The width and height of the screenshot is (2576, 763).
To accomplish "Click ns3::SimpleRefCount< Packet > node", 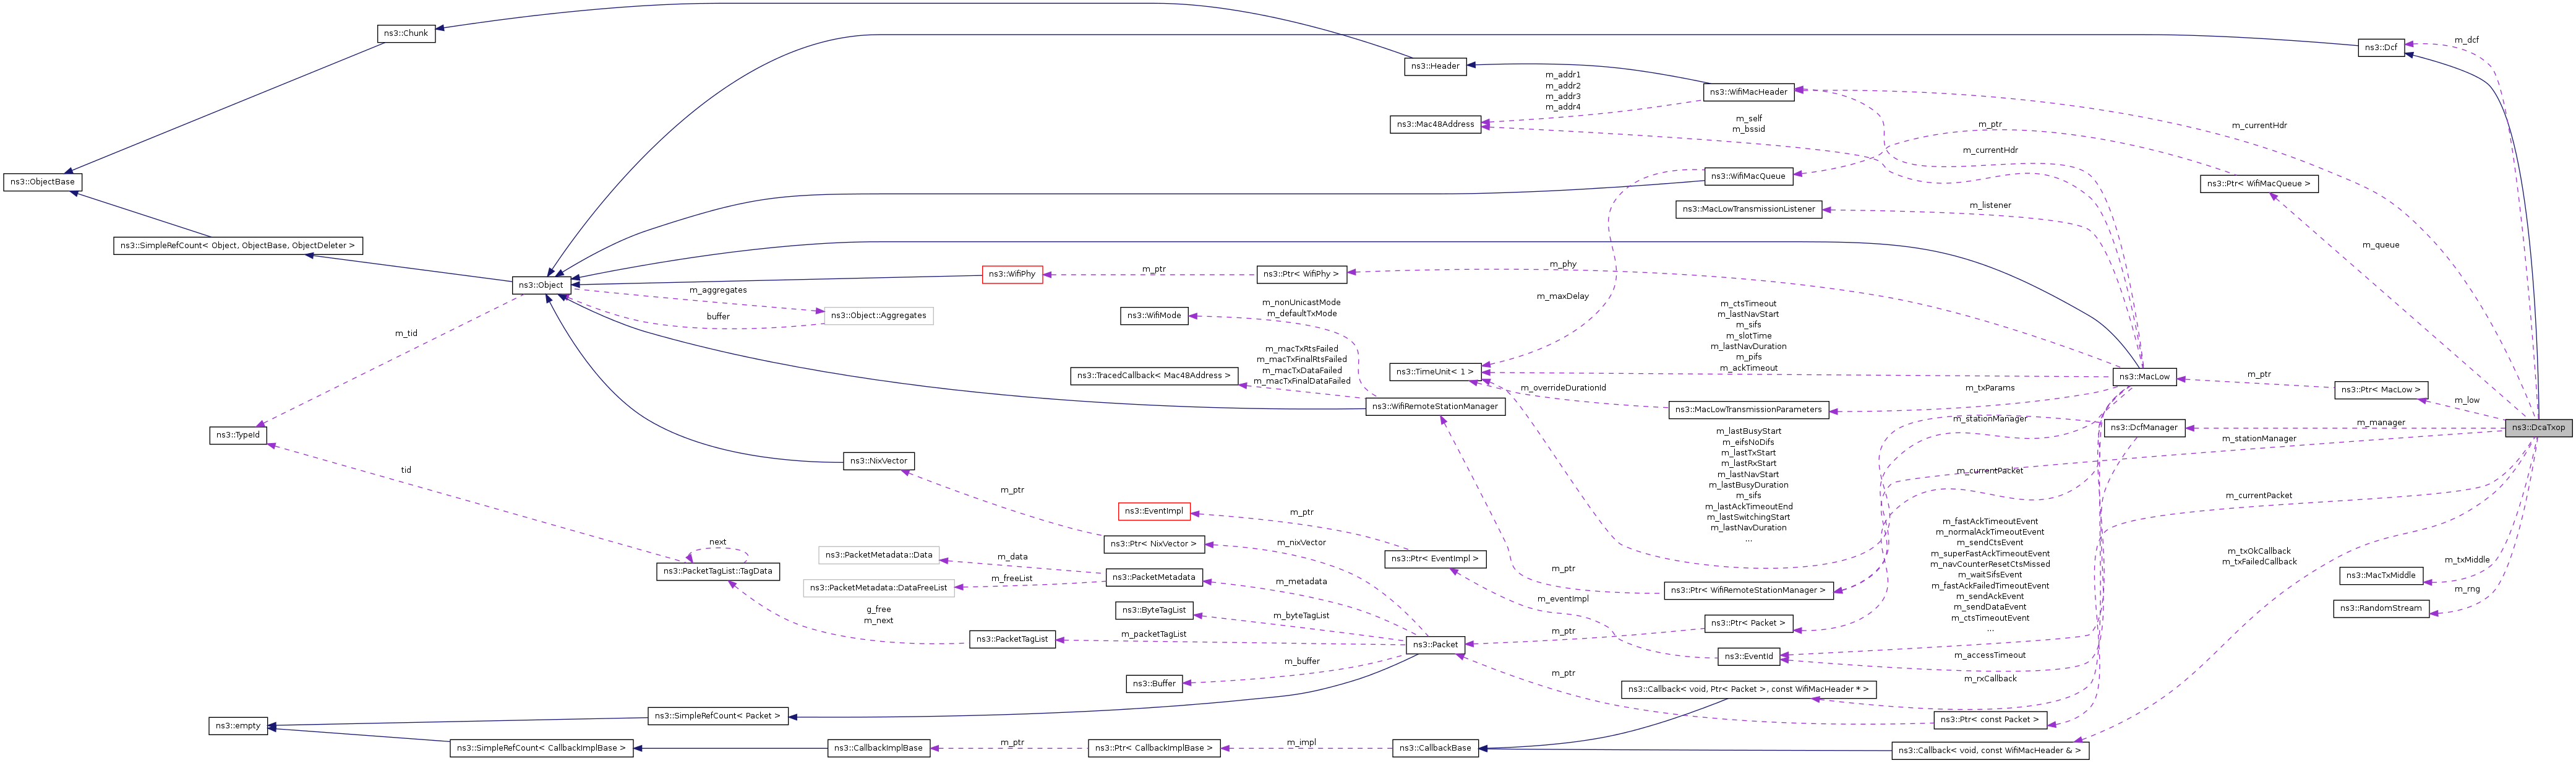I will click(718, 716).
